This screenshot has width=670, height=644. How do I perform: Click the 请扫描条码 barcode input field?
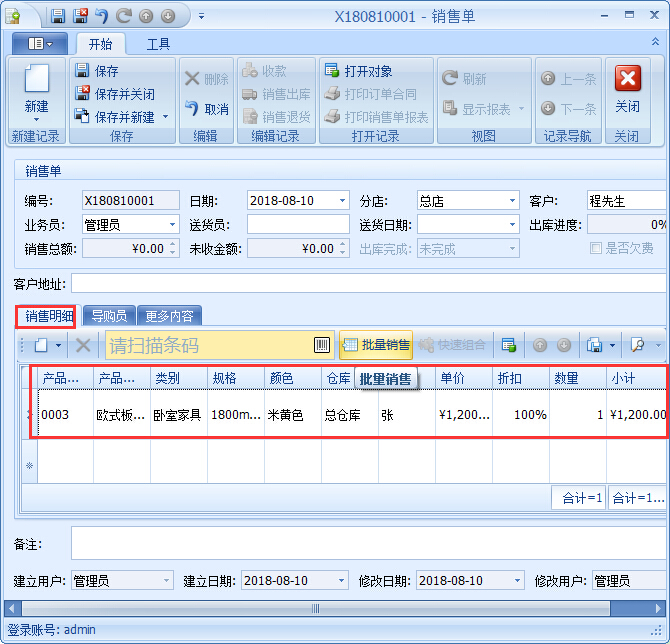click(x=208, y=345)
